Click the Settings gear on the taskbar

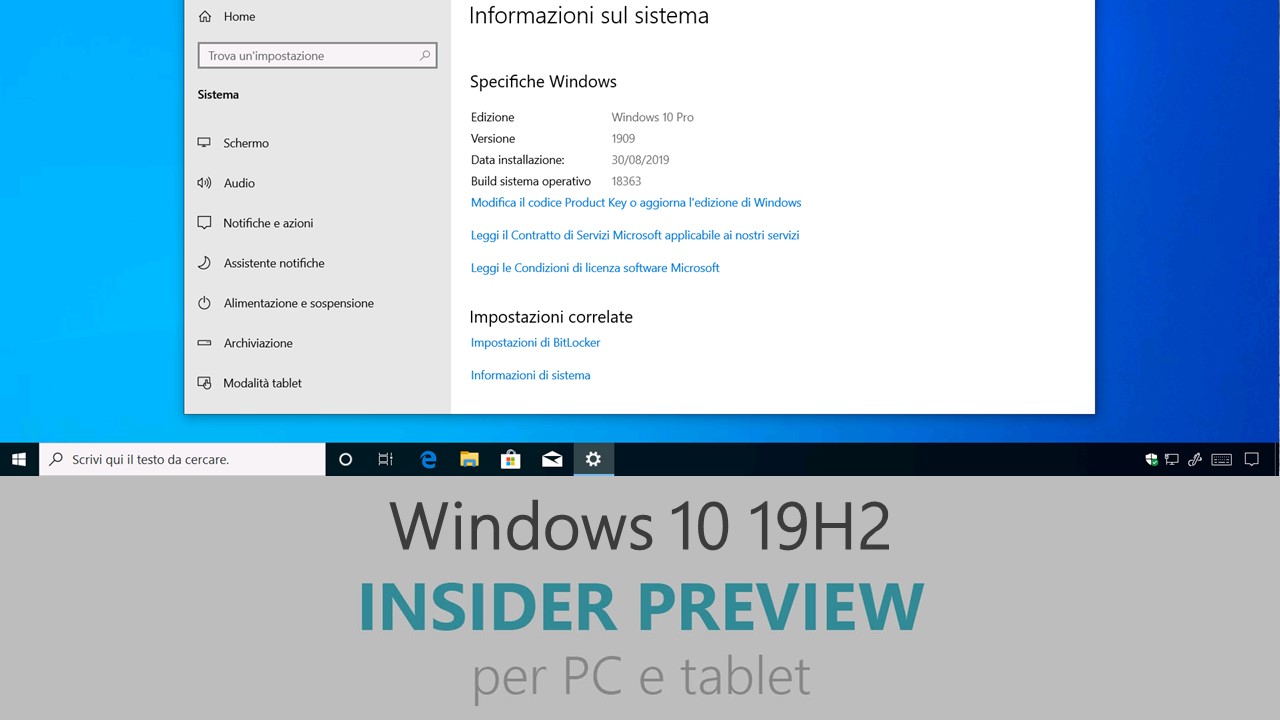[x=593, y=459]
